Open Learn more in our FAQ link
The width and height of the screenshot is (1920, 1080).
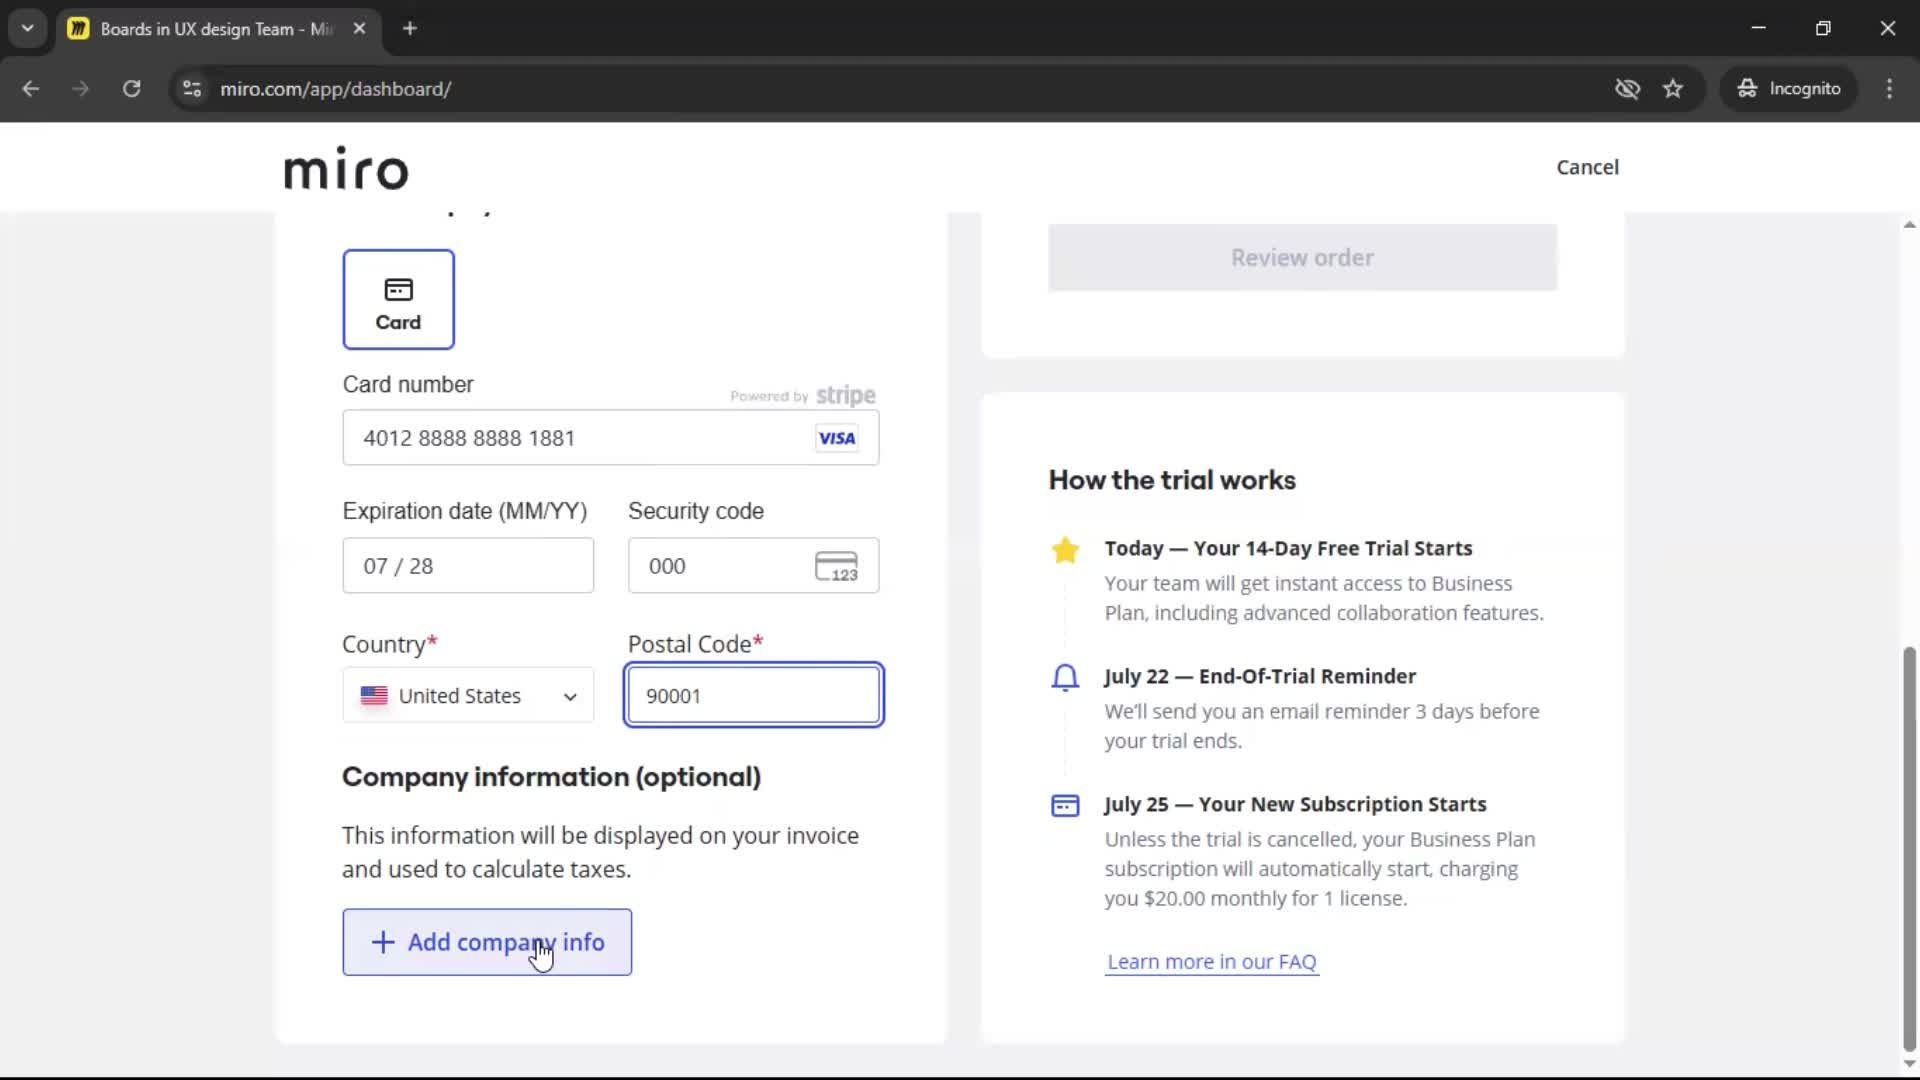1212,962
